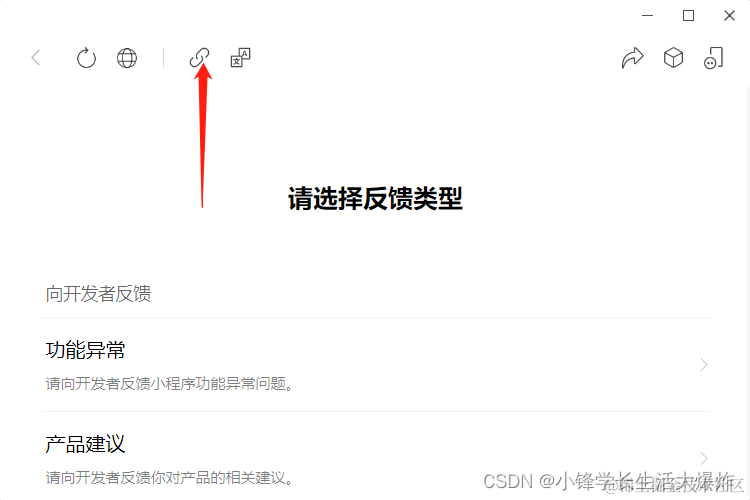
Task: Minimize the window
Action: [x=647, y=15]
